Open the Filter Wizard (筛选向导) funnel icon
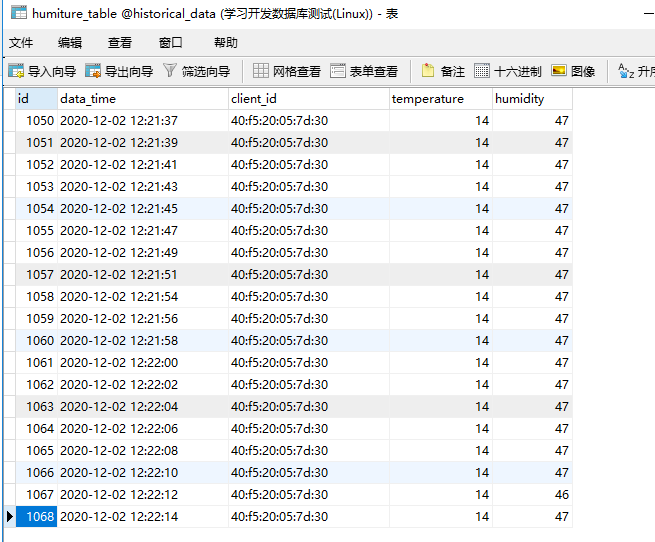655x542 pixels. 170,71
